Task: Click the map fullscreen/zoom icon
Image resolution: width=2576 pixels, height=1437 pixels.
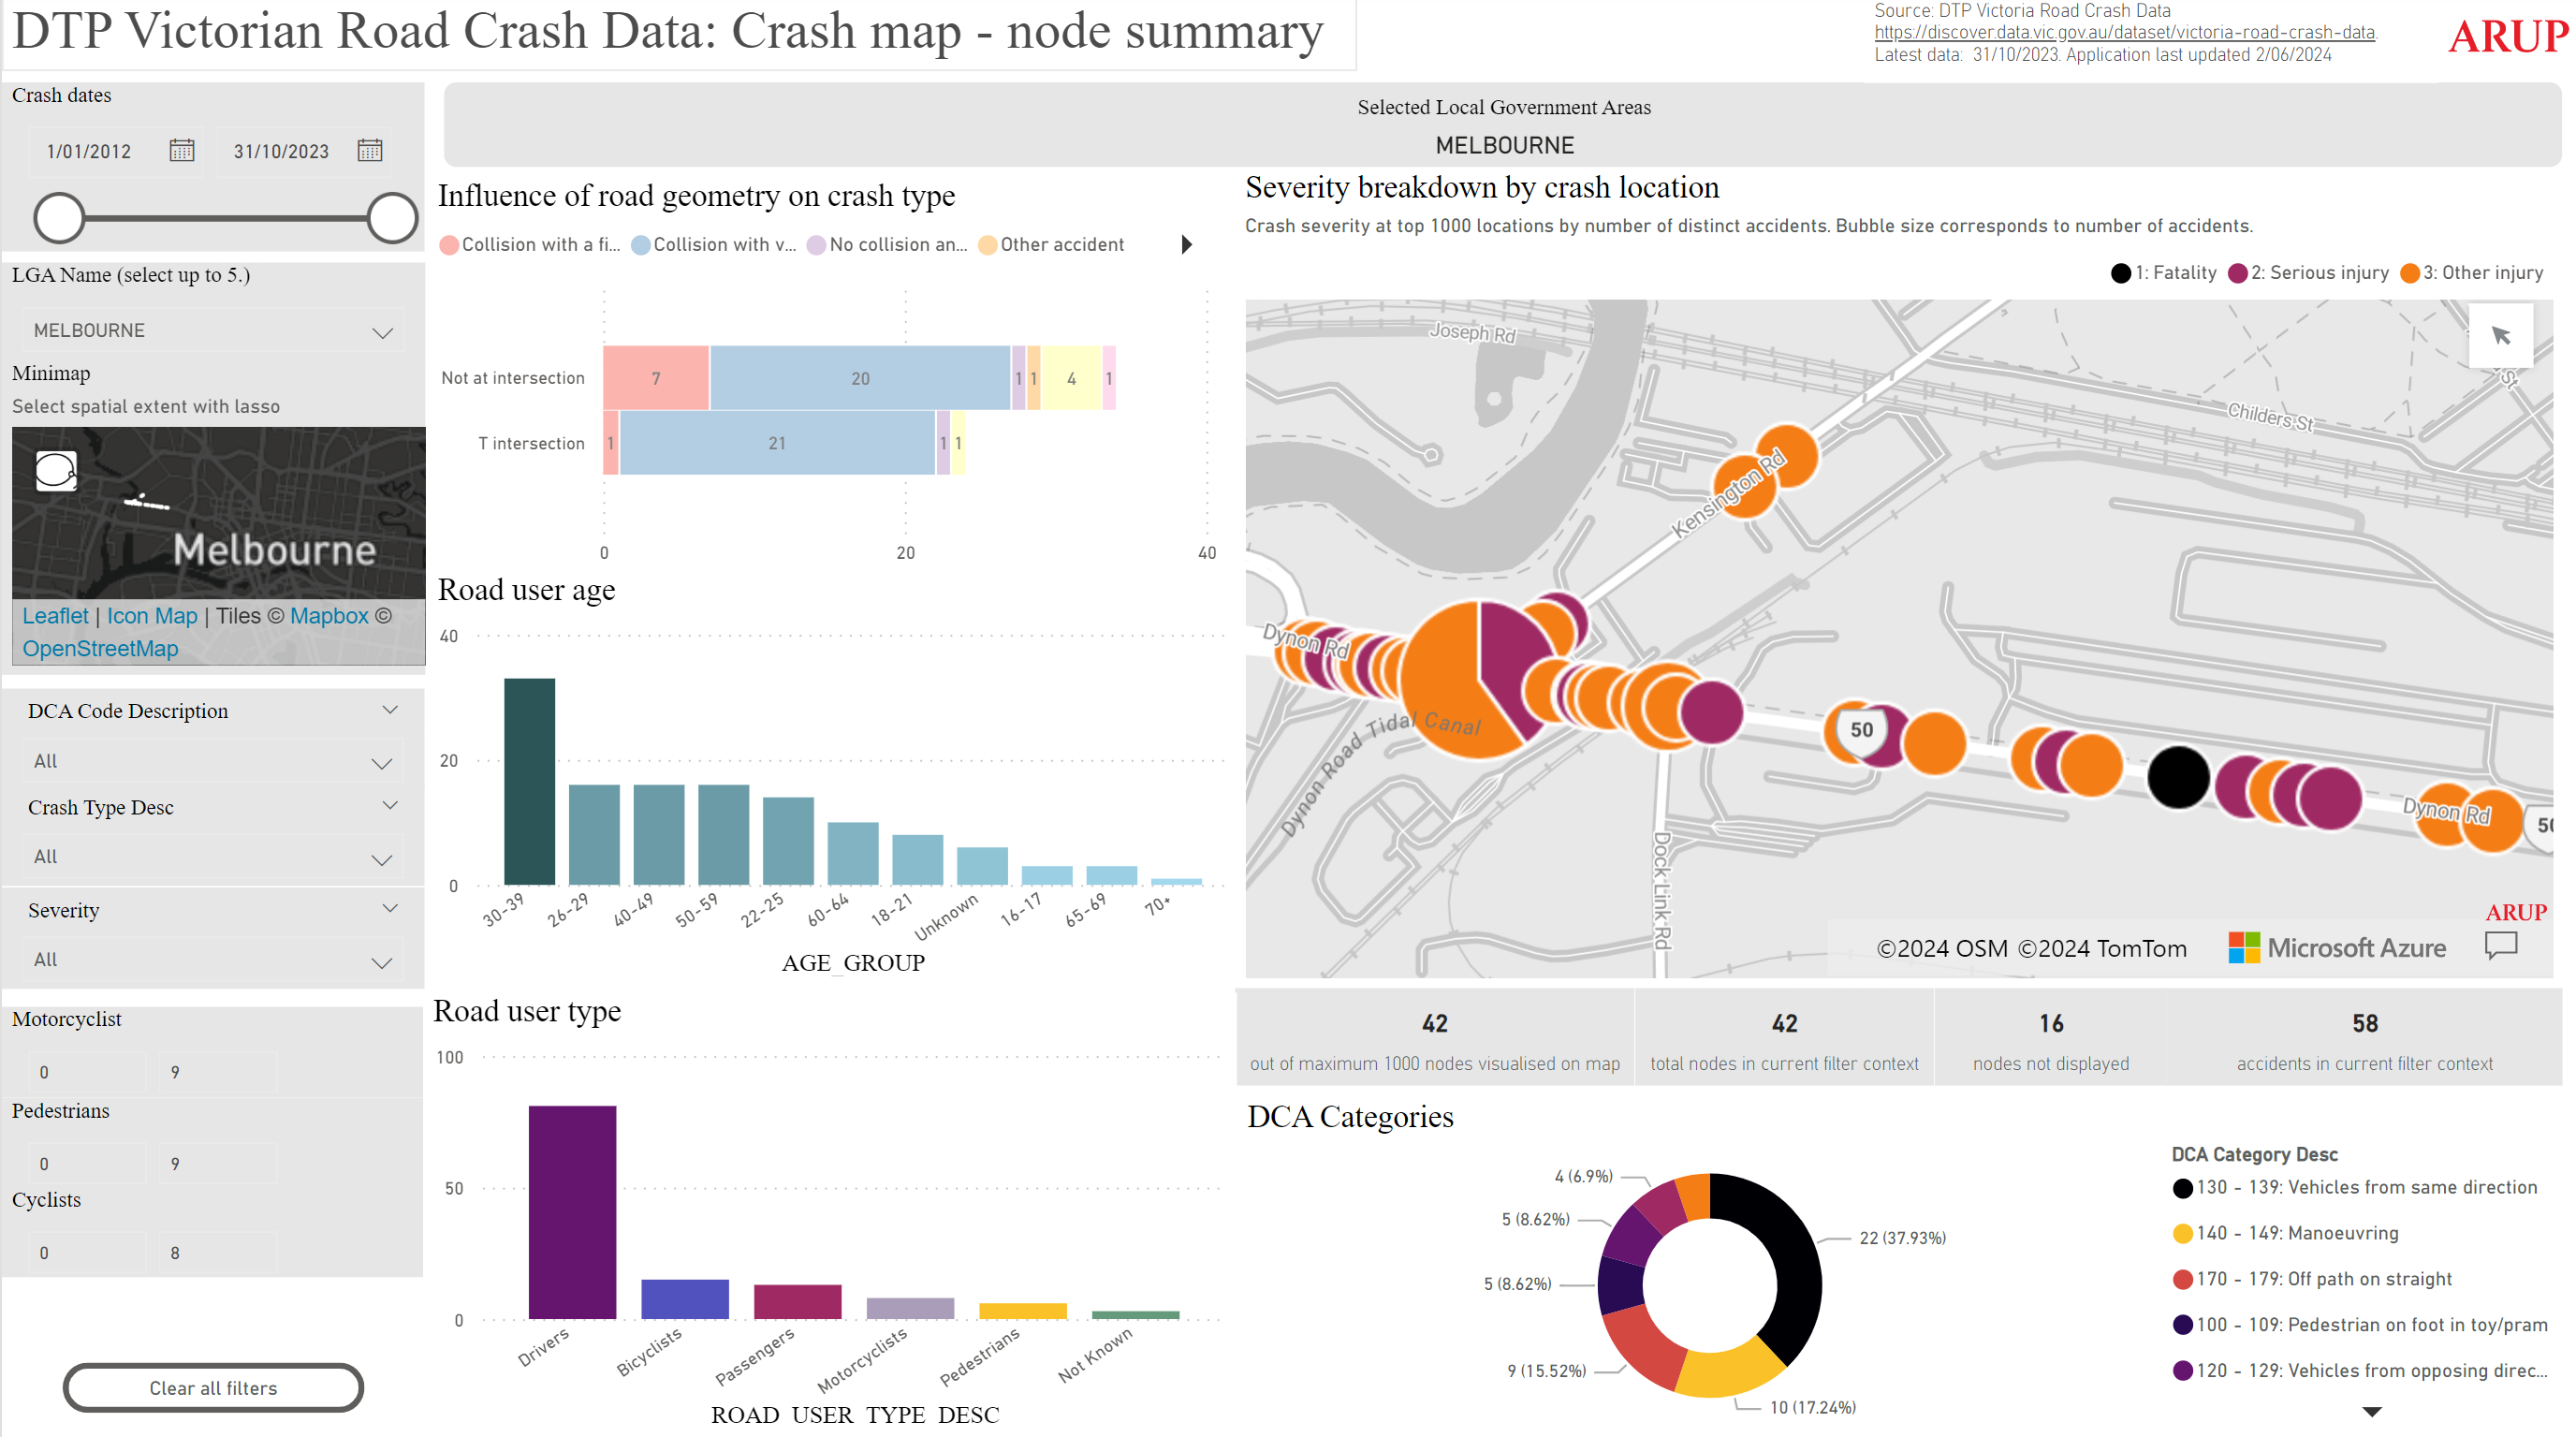Action: coord(2504,336)
